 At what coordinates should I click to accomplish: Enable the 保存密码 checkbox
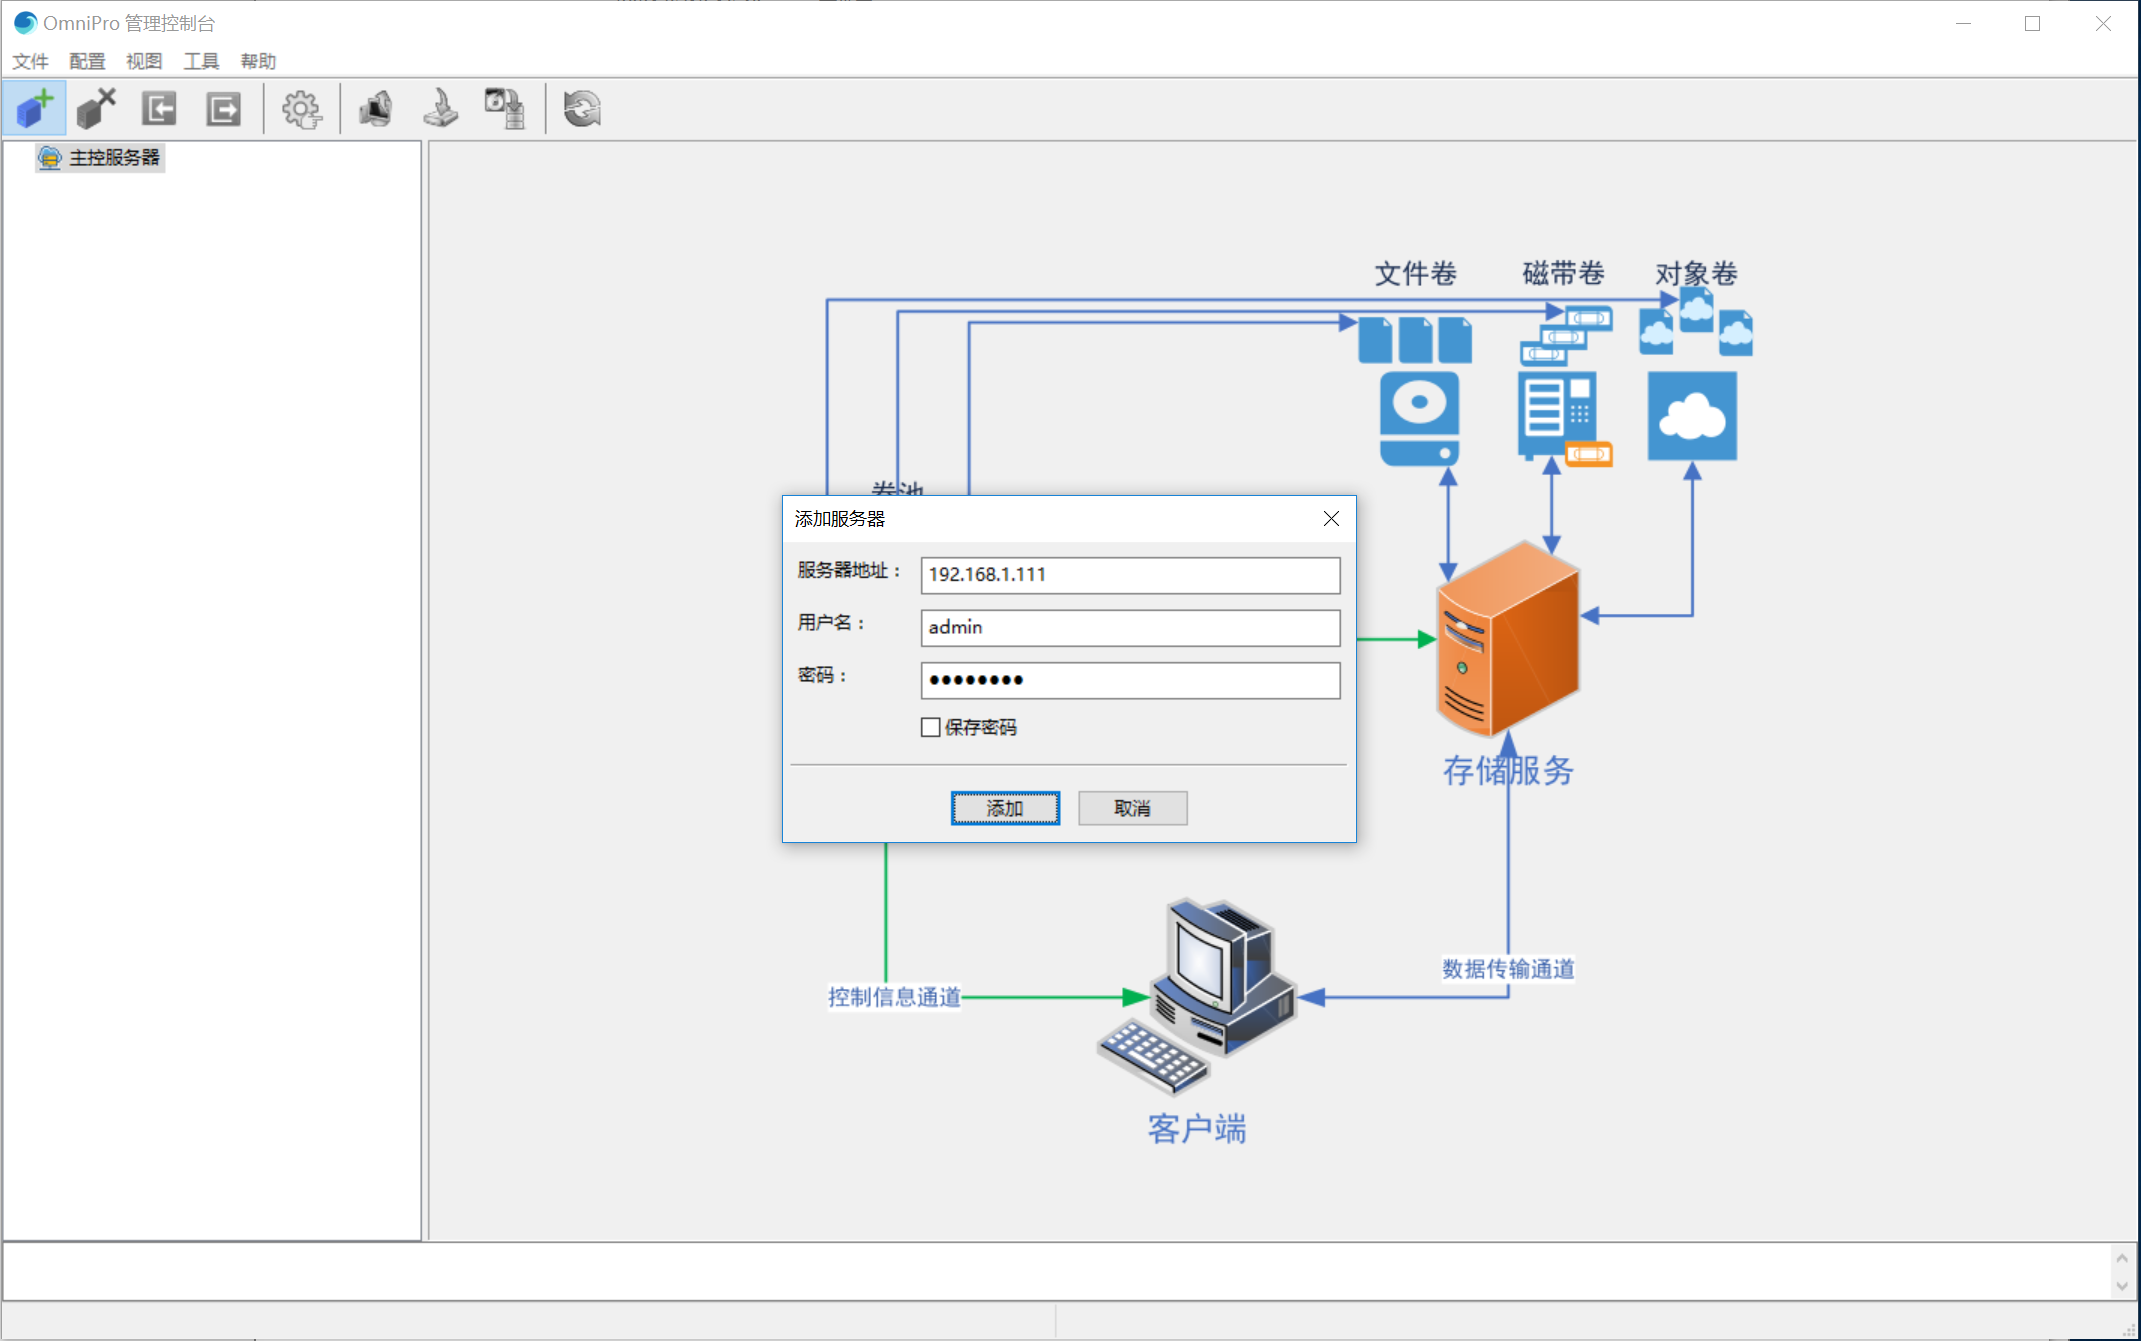click(x=931, y=727)
